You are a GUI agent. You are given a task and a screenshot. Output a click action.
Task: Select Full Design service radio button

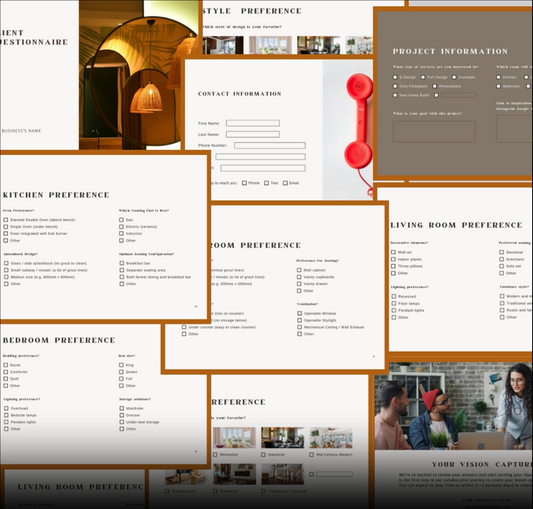pyautogui.click(x=423, y=77)
